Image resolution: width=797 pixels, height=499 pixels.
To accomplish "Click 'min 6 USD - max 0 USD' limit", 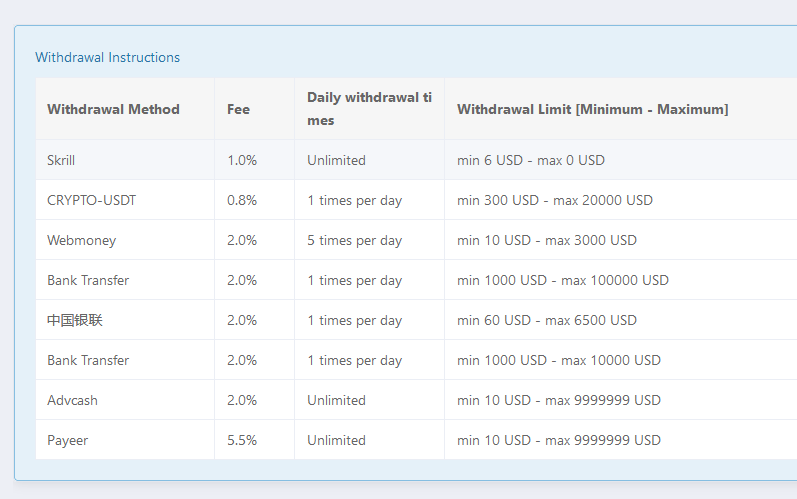I will (531, 160).
